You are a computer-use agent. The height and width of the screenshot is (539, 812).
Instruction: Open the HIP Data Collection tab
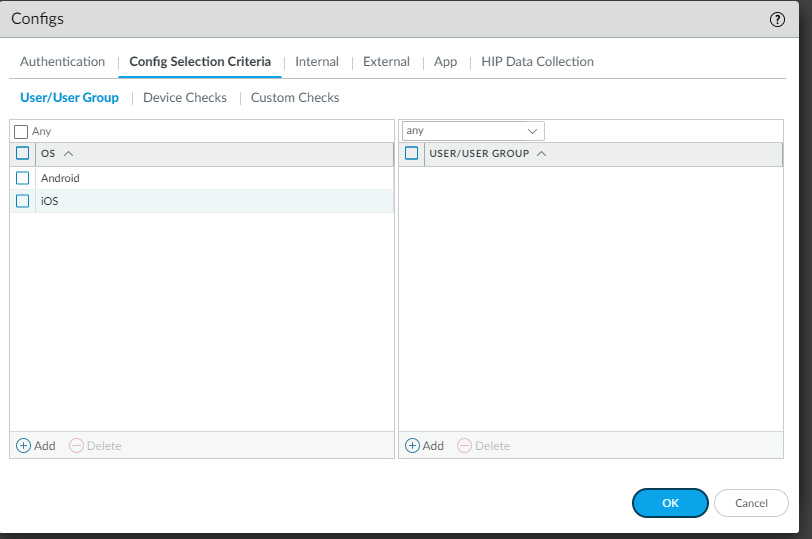(x=537, y=62)
